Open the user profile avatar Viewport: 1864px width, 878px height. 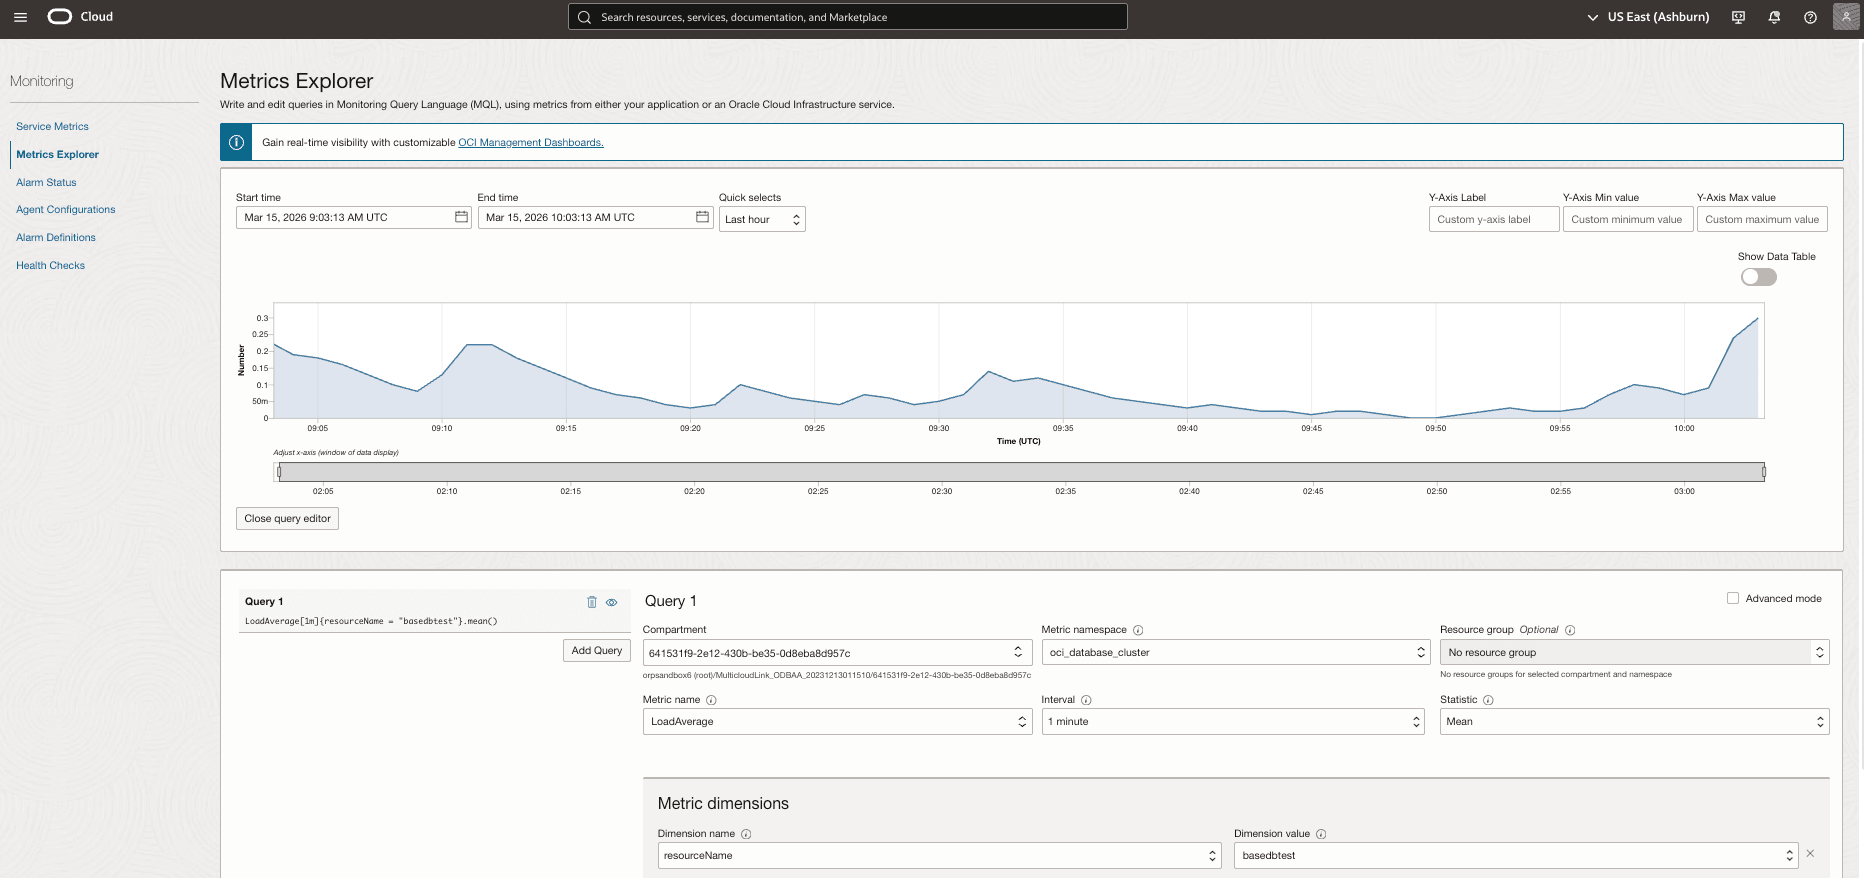pos(1846,17)
